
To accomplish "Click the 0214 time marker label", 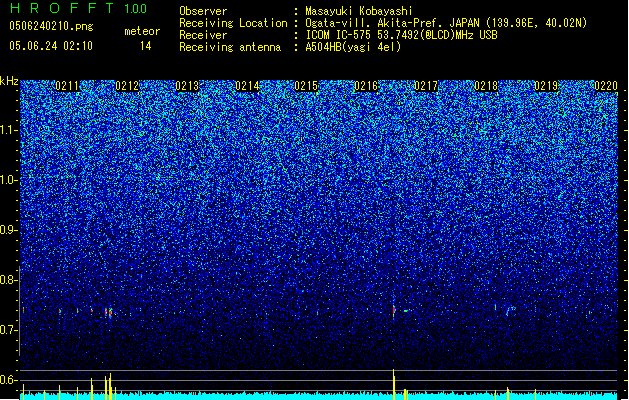I will click(247, 86).
